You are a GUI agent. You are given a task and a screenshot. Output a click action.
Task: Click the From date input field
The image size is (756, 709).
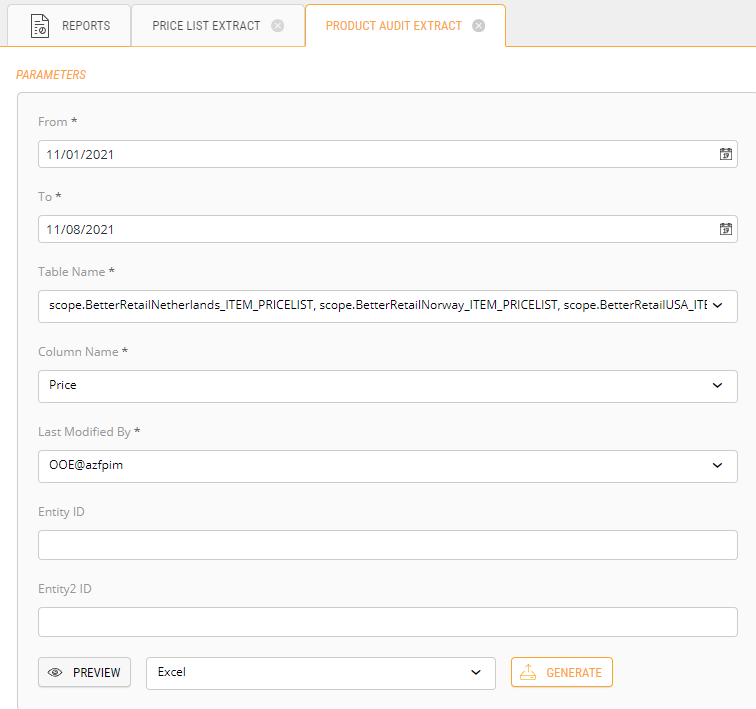(x=370, y=154)
